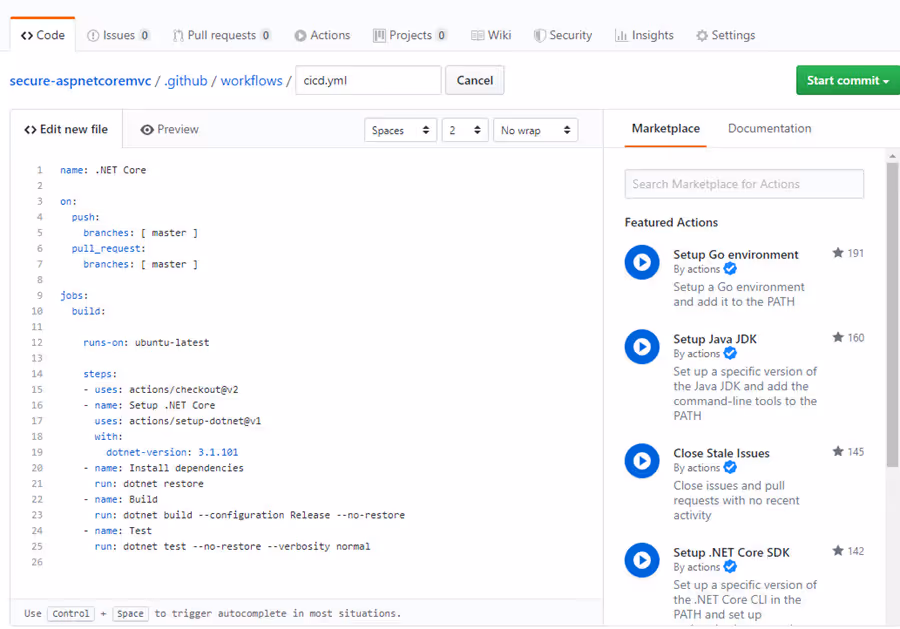Click the Insights graph icon
900x629 pixels.
(621, 36)
